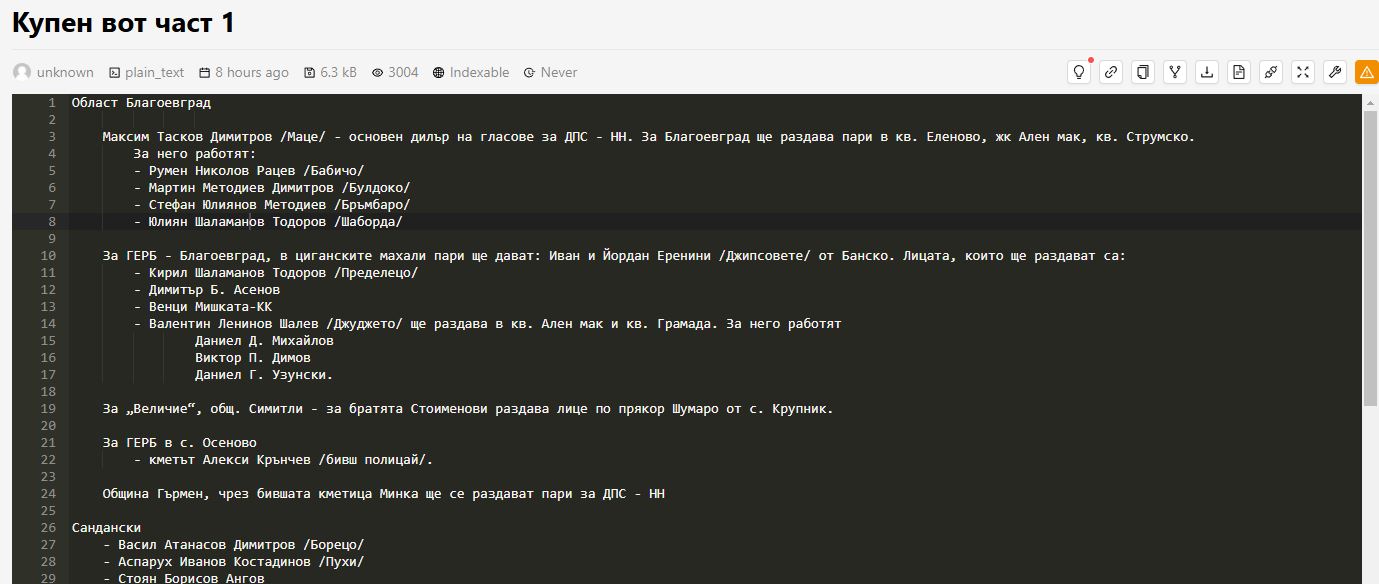
Task: Click the 'За ГЕРБ в с. Осеново' line
Action: point(180,443)
